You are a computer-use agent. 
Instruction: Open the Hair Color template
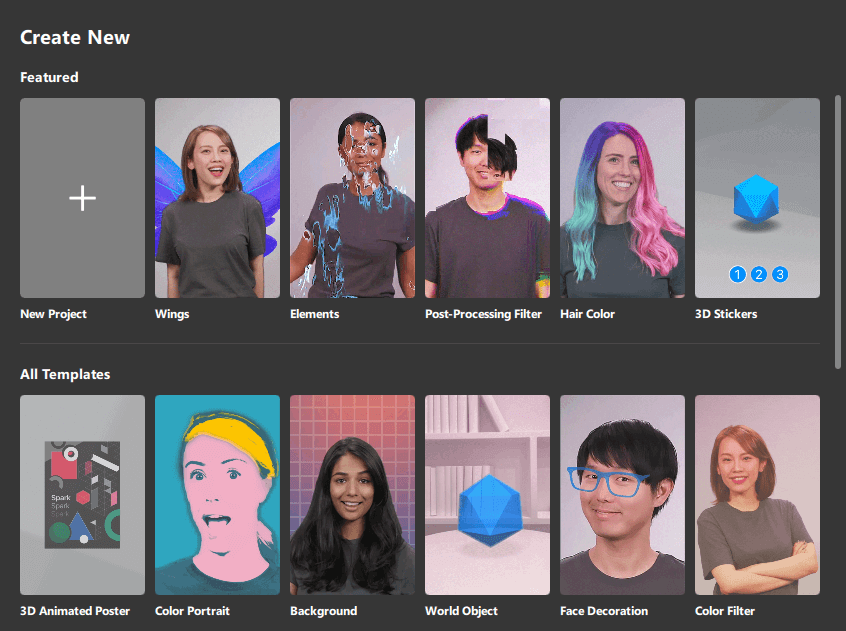(x=622, y=198)
